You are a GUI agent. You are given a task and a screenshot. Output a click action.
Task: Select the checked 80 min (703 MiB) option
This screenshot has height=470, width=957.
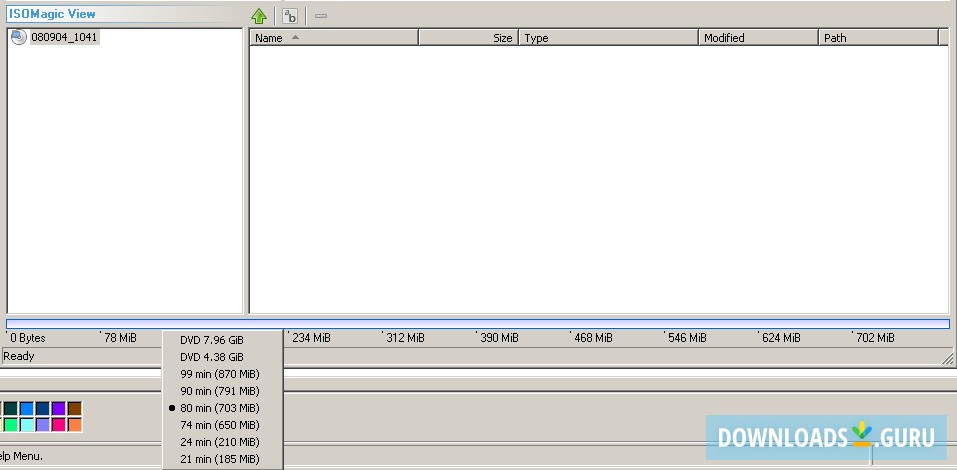[x=223, y=408]
